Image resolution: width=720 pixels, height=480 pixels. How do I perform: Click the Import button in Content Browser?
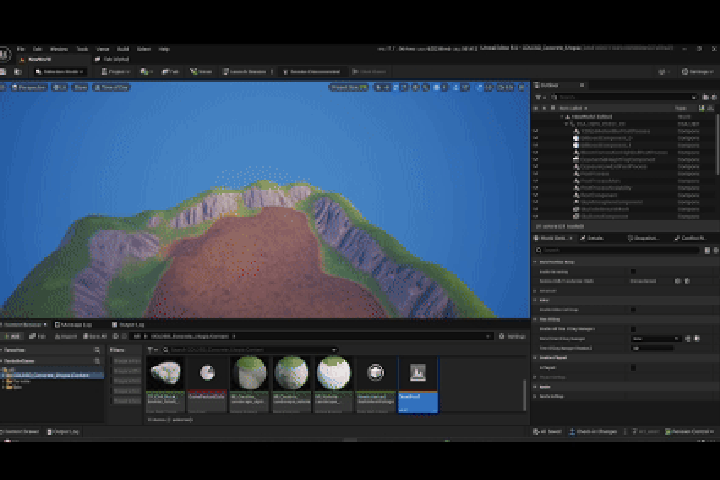[66, 336]
